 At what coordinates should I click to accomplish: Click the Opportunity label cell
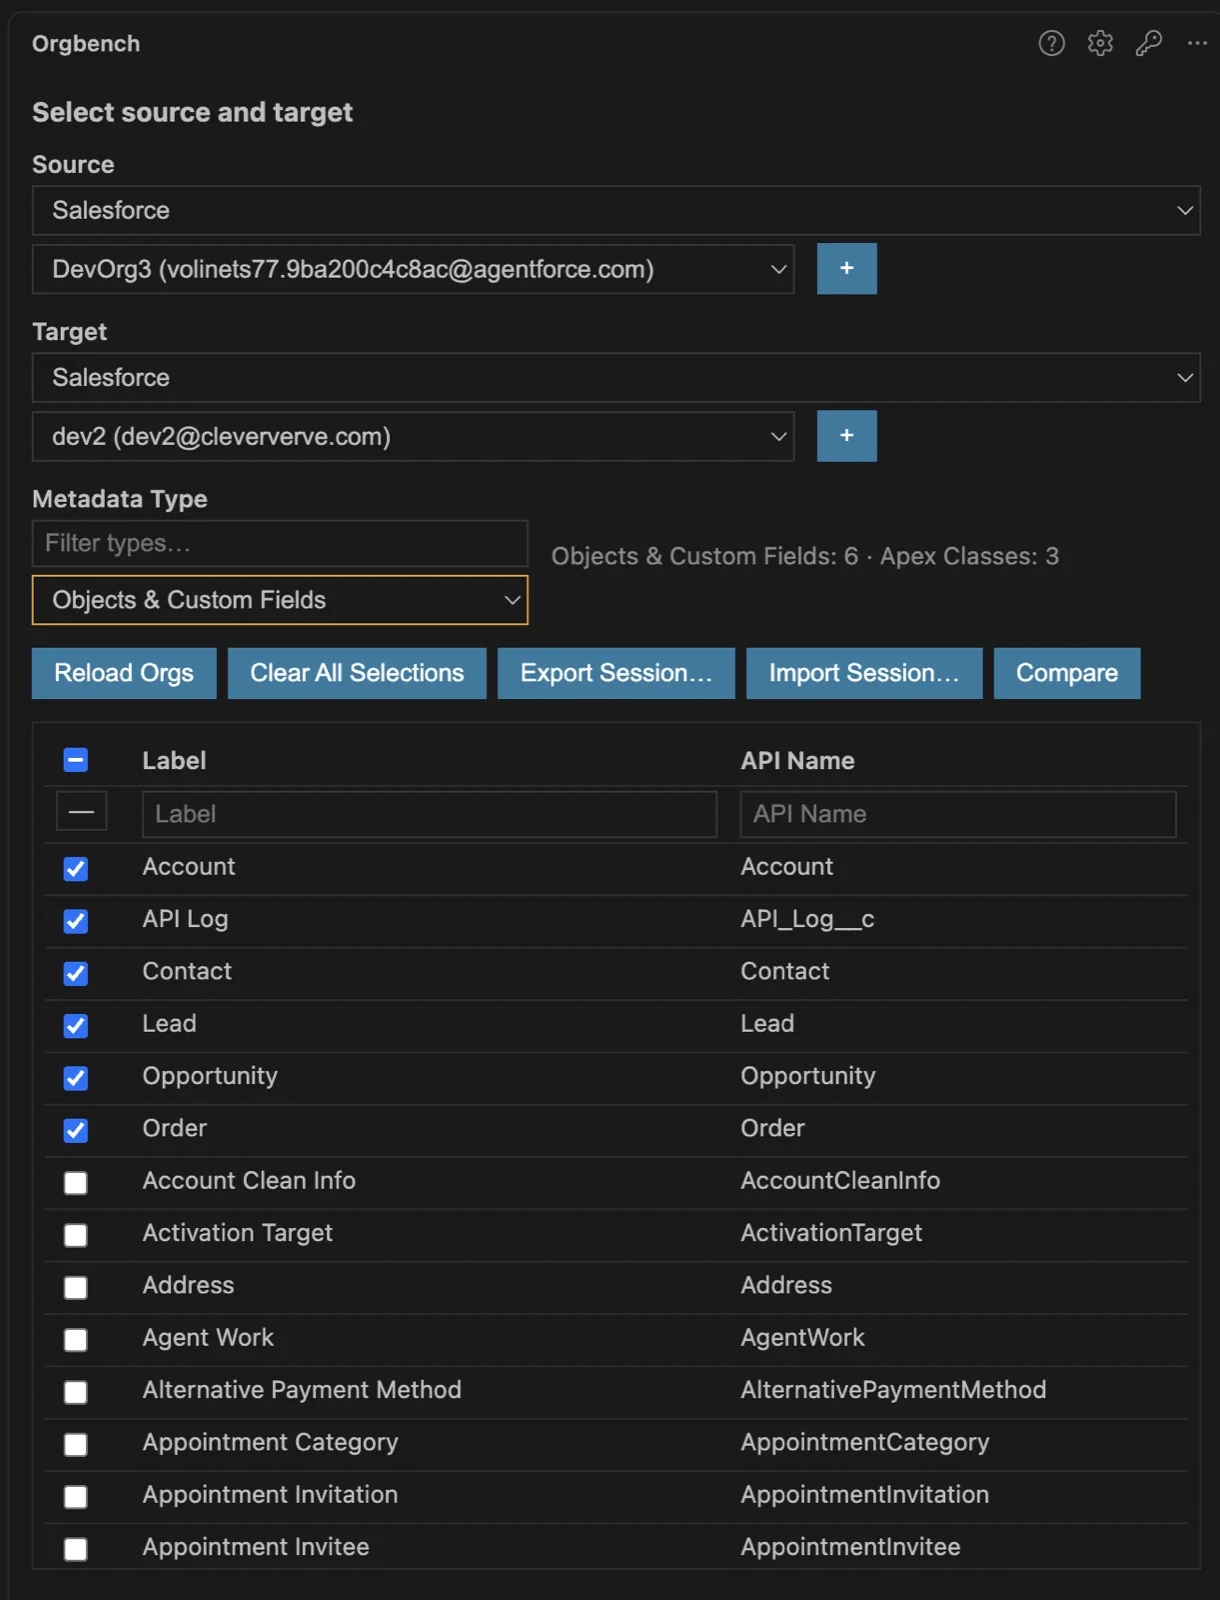click(x=210, y=1076)
